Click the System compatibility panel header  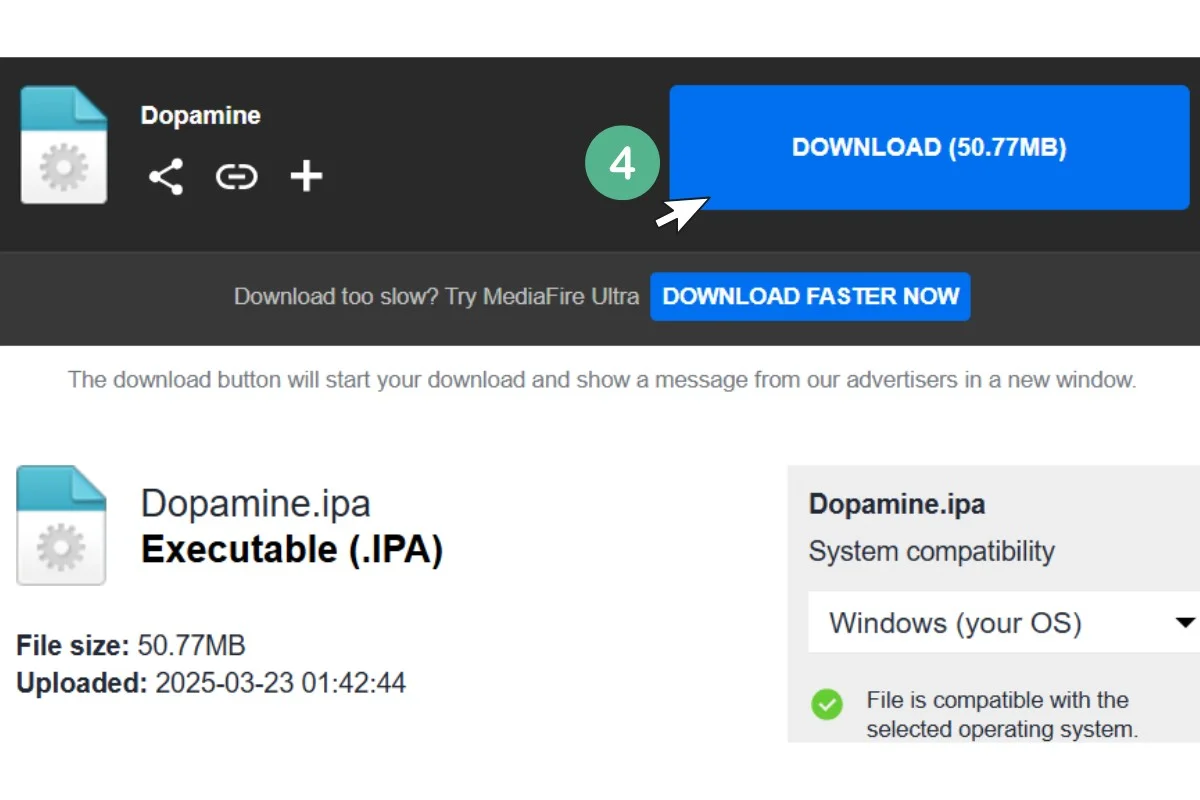pos(931,550)
